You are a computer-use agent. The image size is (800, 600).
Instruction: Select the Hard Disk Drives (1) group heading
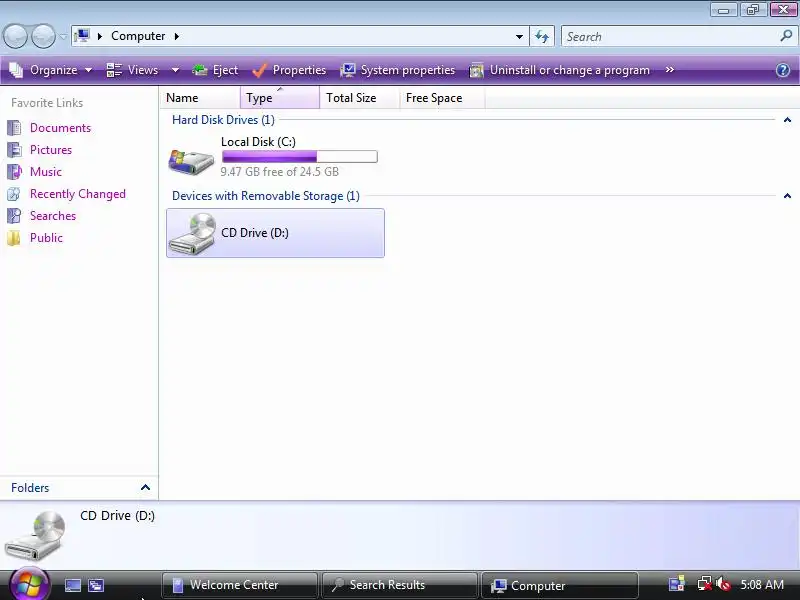(x=223, y=120)
